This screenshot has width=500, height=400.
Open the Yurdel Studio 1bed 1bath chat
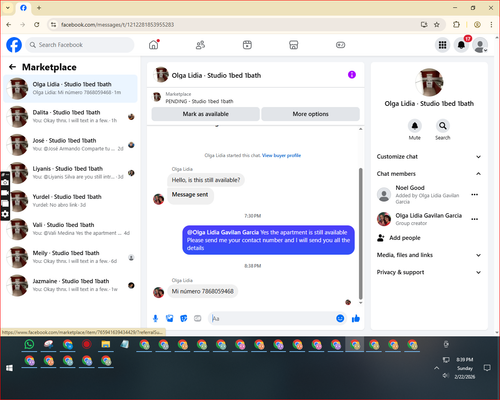(x=70, y=201)
